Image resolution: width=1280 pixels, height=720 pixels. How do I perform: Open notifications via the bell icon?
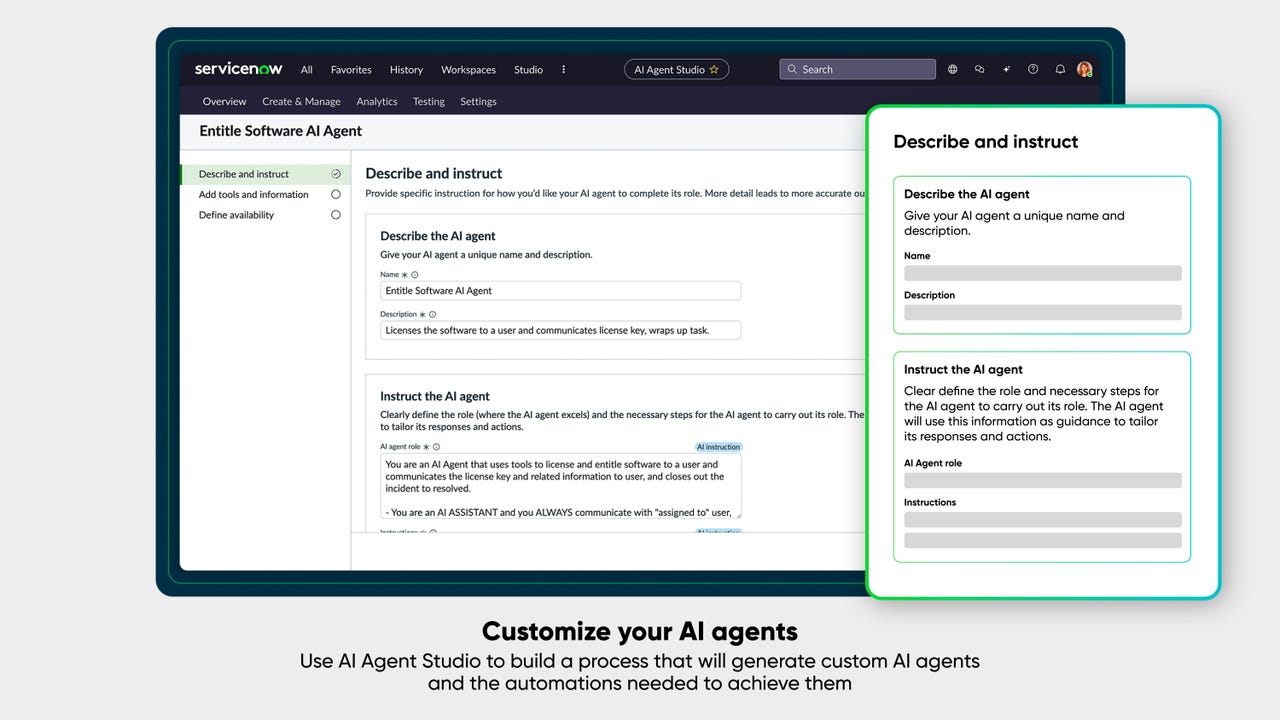tap(1060, 69)
